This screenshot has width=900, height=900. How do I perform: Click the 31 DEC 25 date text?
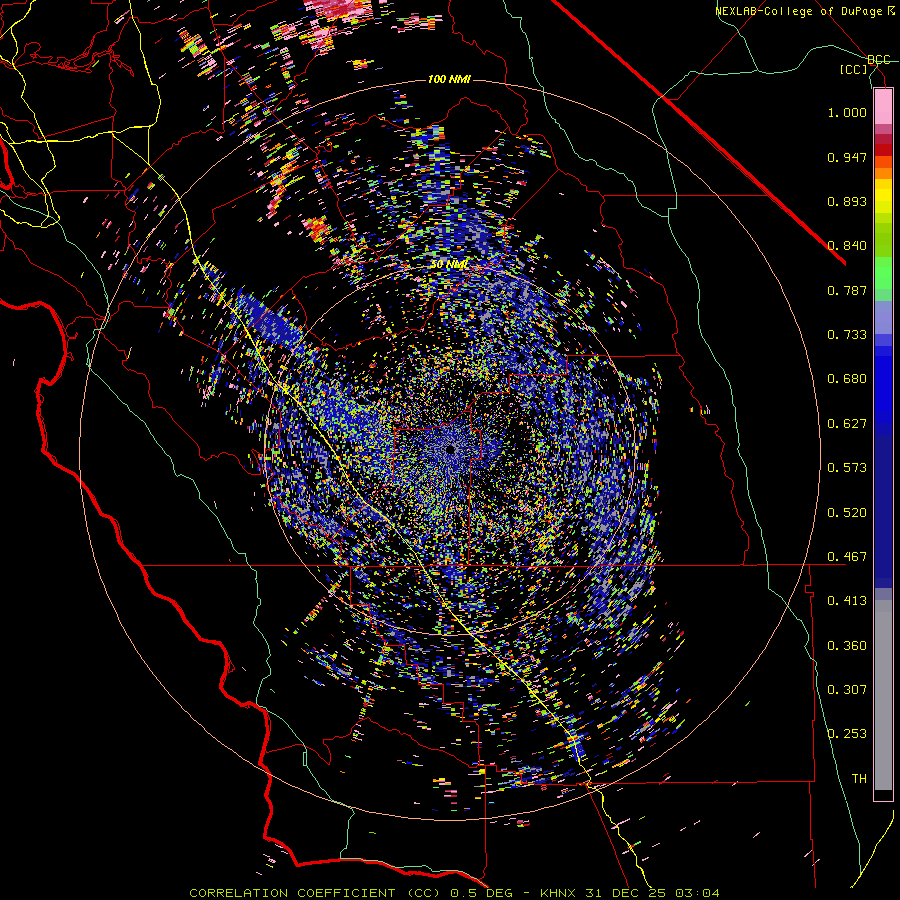tap(626, 893)
